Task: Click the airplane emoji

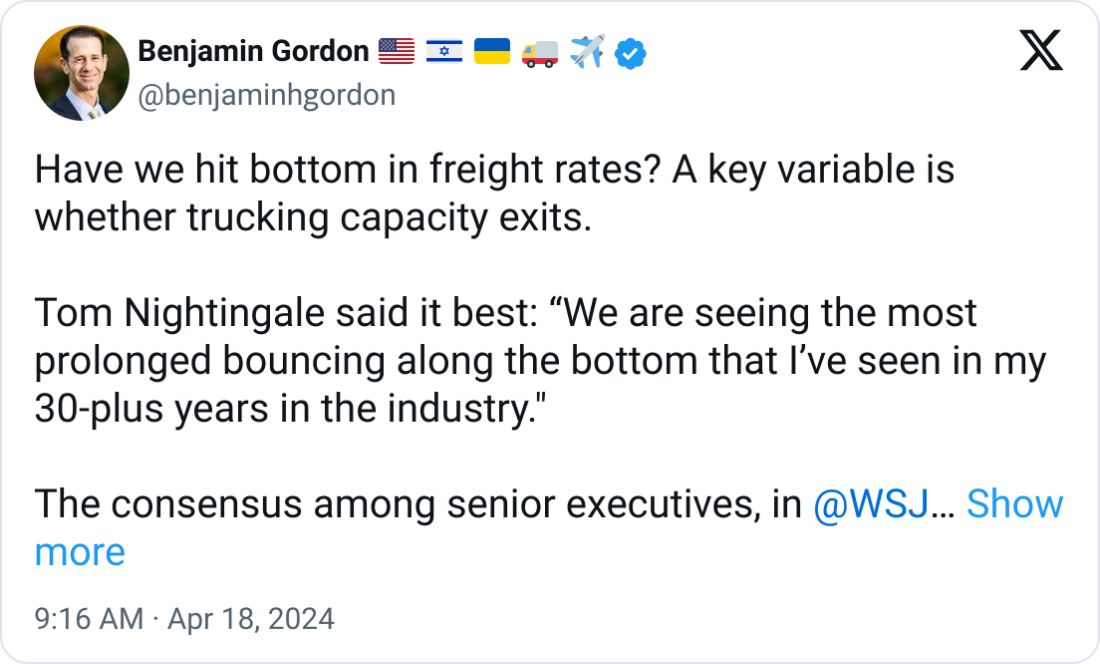Action: pos(587,52)
